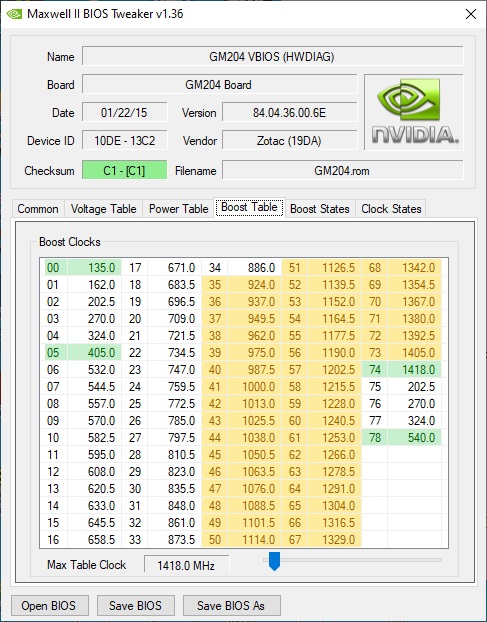Select boost clock cell 1000.0
This screenshot has height=622, width=487.
tap(255, 387)
